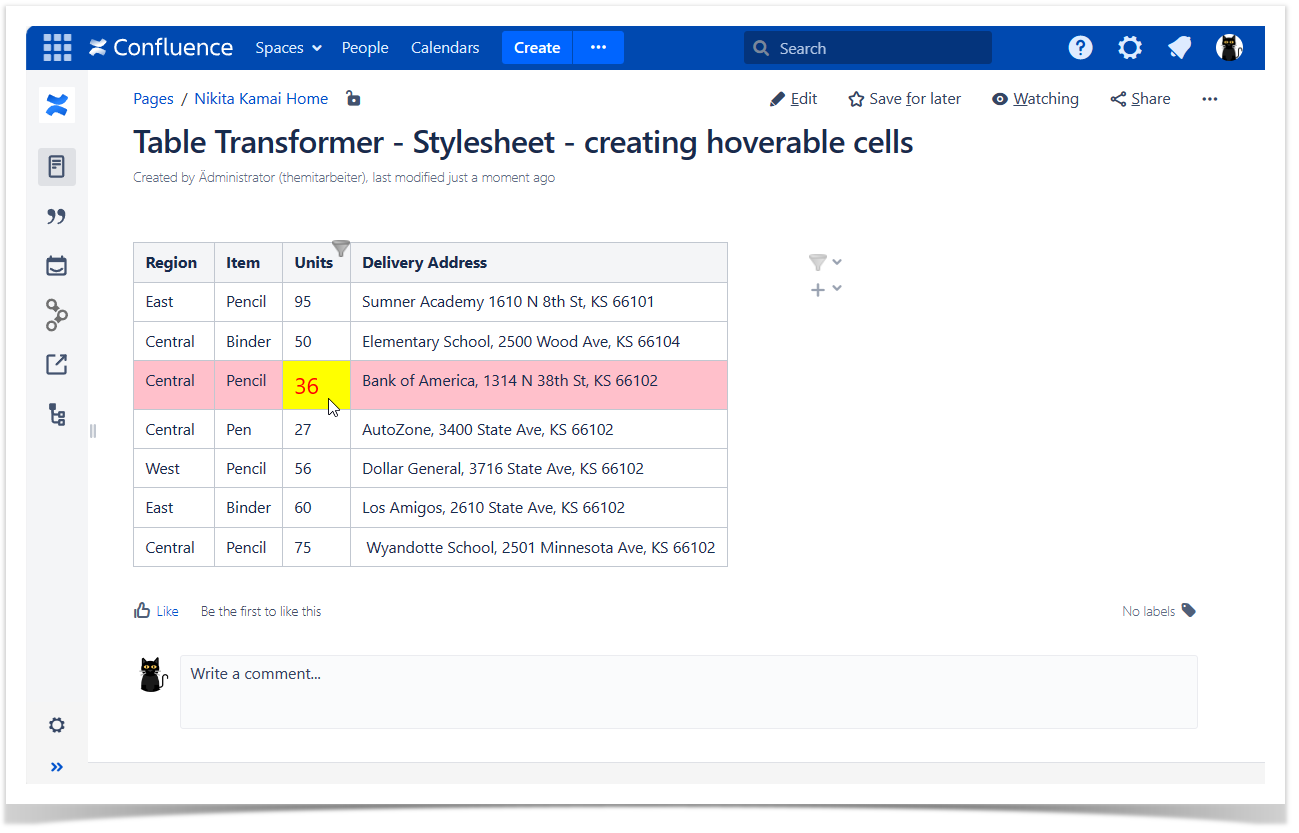
Task: Open the Spaces dropdown menu
Action: tap(288, 48)
